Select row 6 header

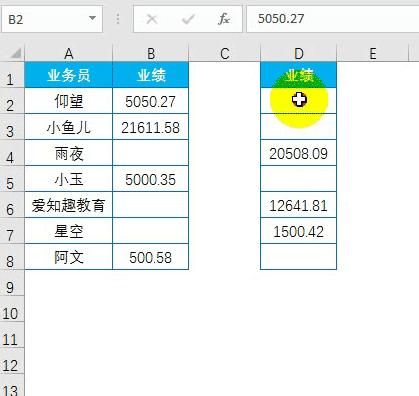[12, 205]
